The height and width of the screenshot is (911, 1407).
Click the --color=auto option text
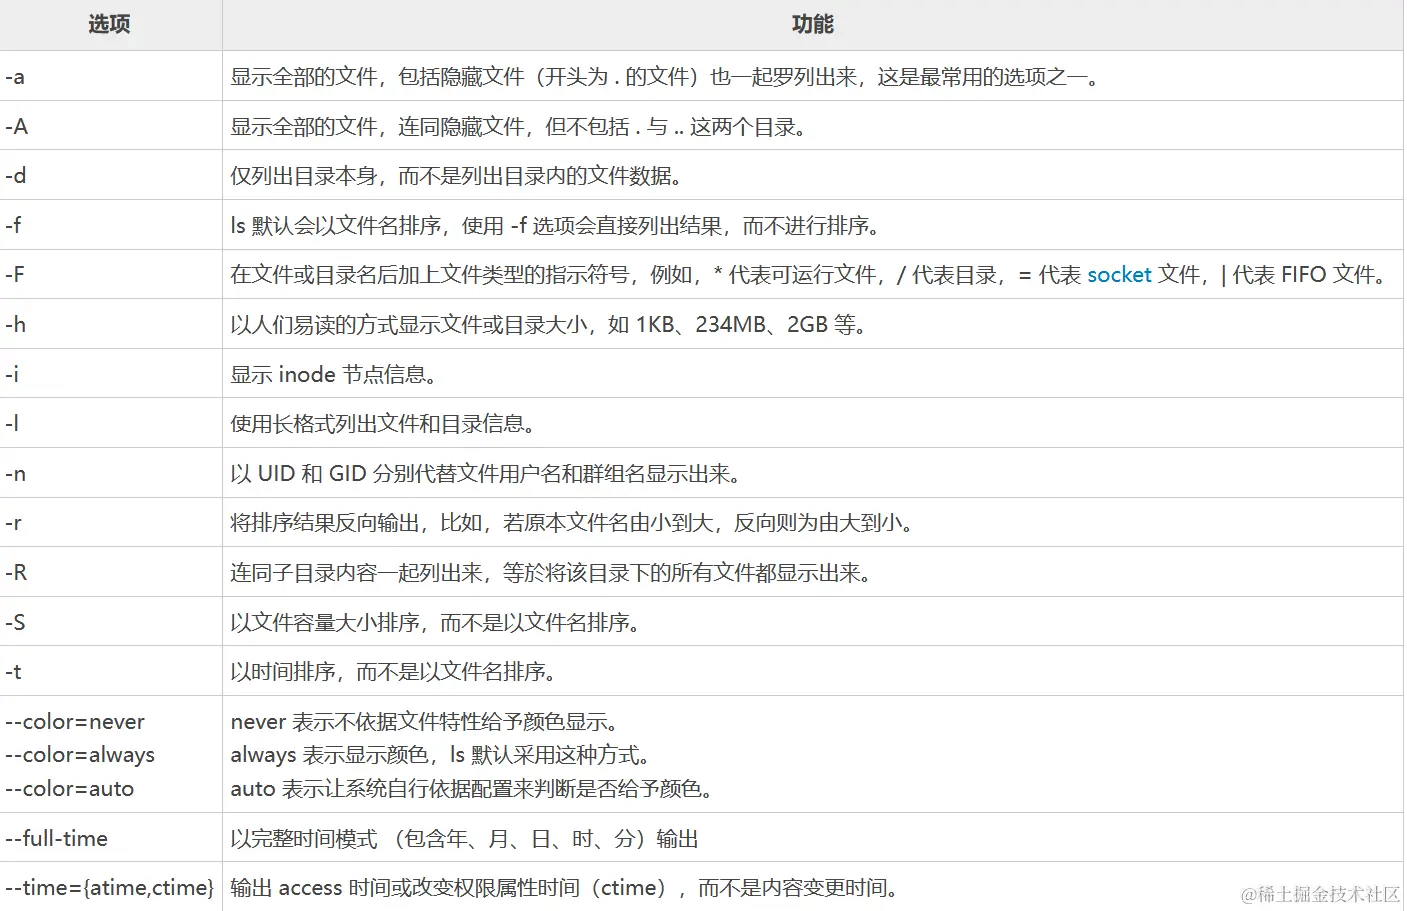click(70, 789)
